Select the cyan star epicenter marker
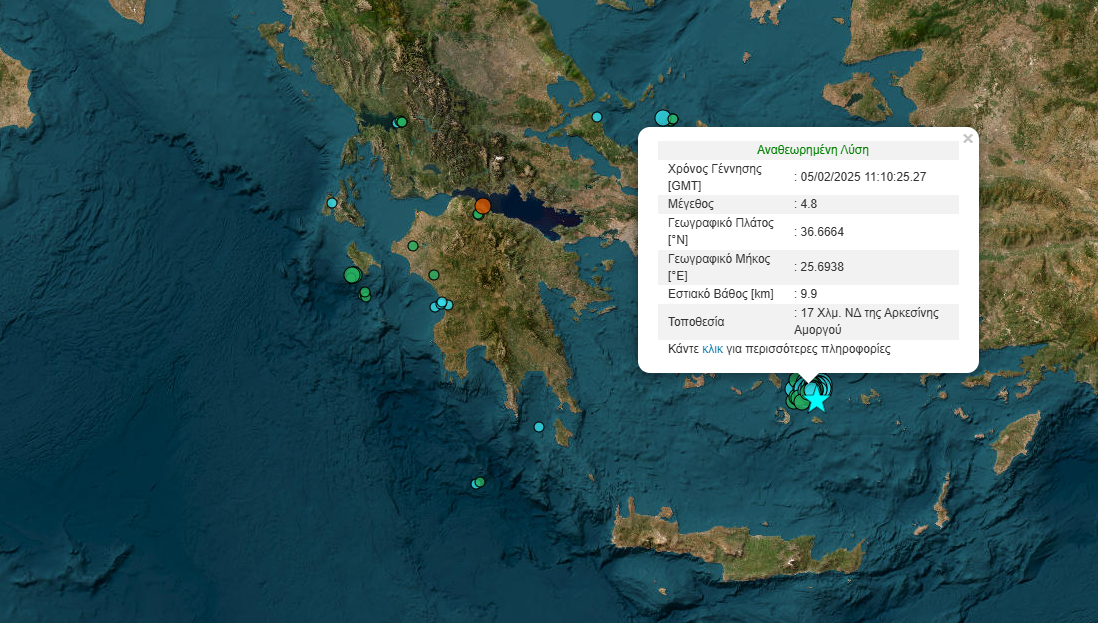The image size is (1098, 623). tap(817, 399)
